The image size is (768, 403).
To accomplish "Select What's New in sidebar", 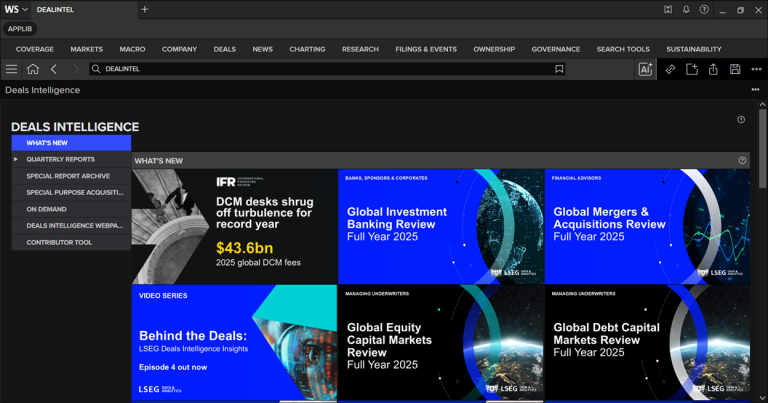I will [x=72, y=143].
